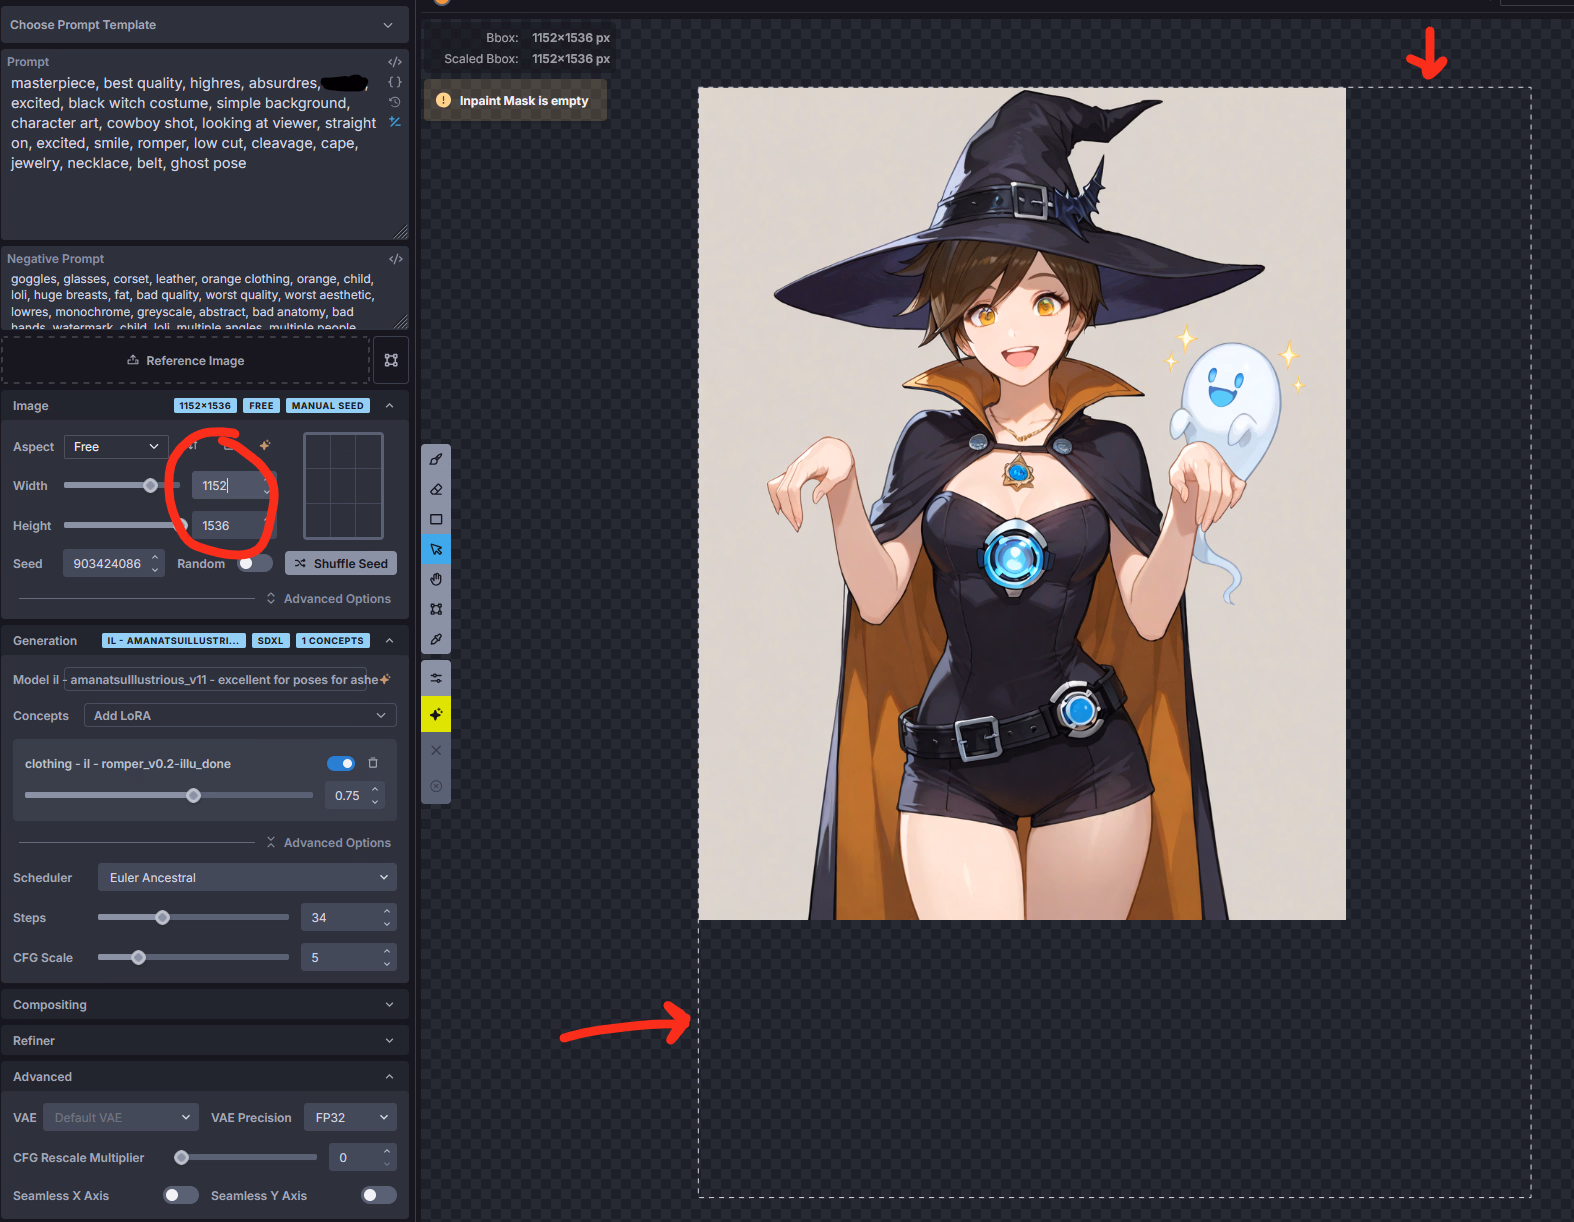This screenshot has height=1222, width=1574.
Task: Delete the romper LoRA with trash icon
Action: point(373,763)
